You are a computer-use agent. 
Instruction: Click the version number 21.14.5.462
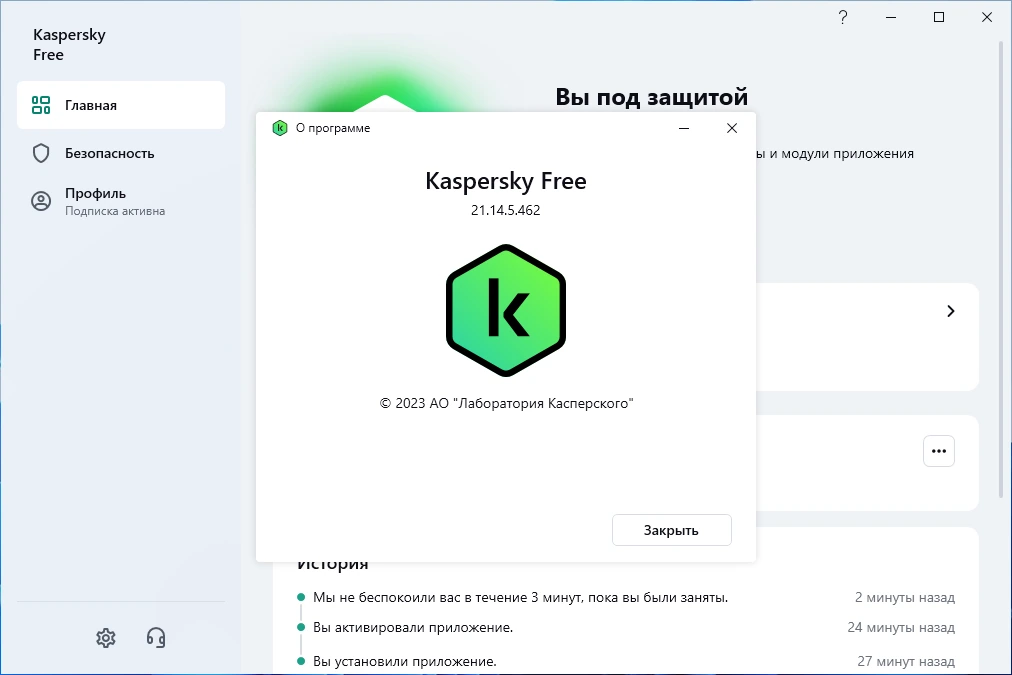[505, 210]
